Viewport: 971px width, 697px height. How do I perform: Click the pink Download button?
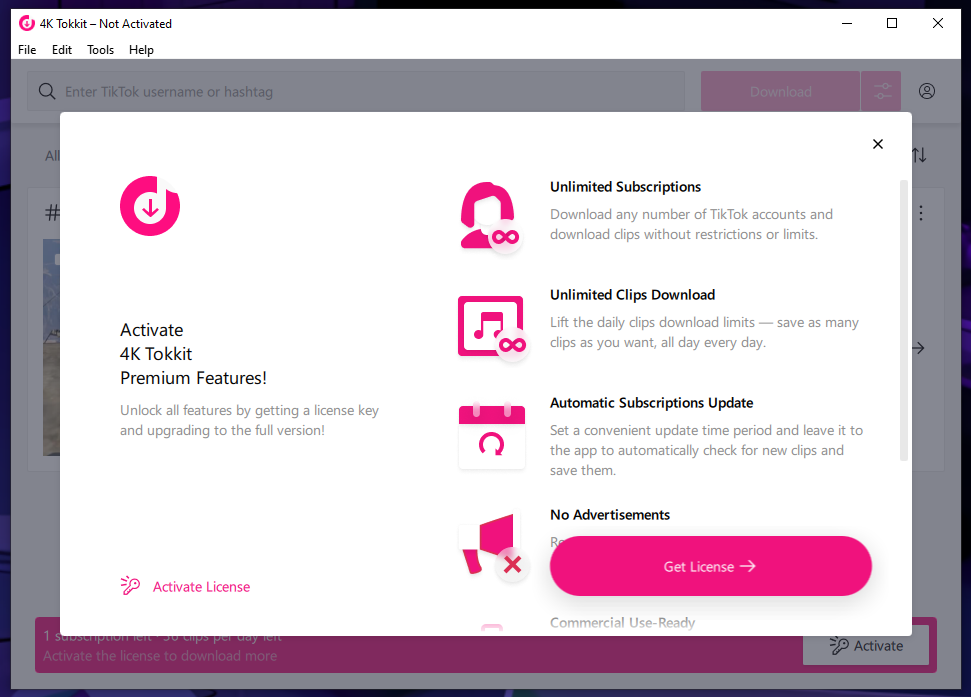pos(780,91)
